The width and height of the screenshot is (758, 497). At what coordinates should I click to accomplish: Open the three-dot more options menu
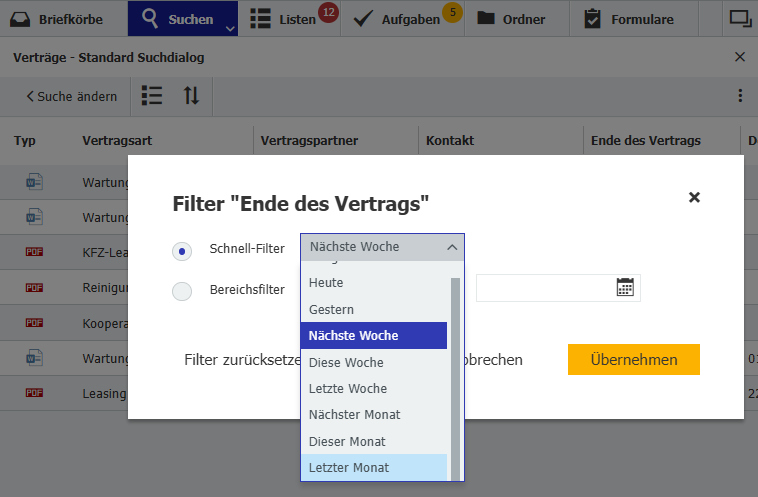point(740,96)
